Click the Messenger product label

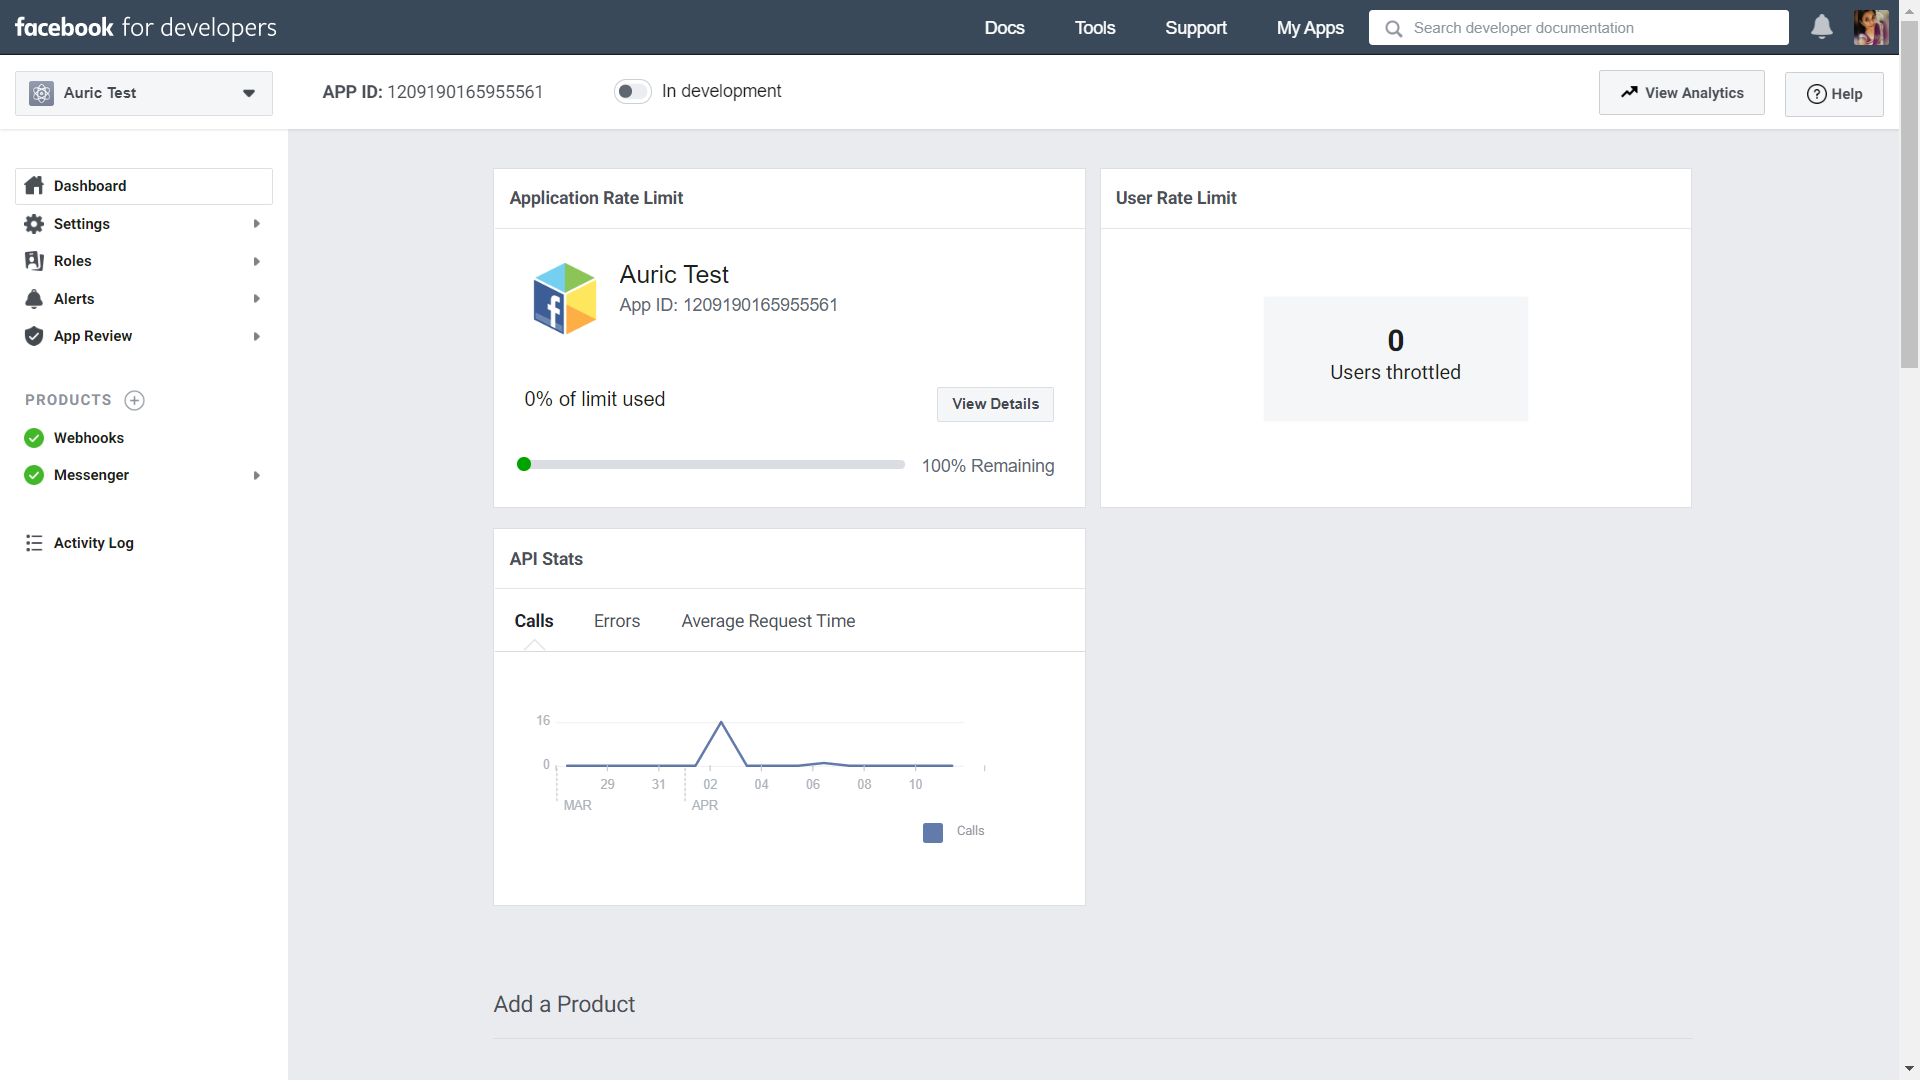point(91,475)
